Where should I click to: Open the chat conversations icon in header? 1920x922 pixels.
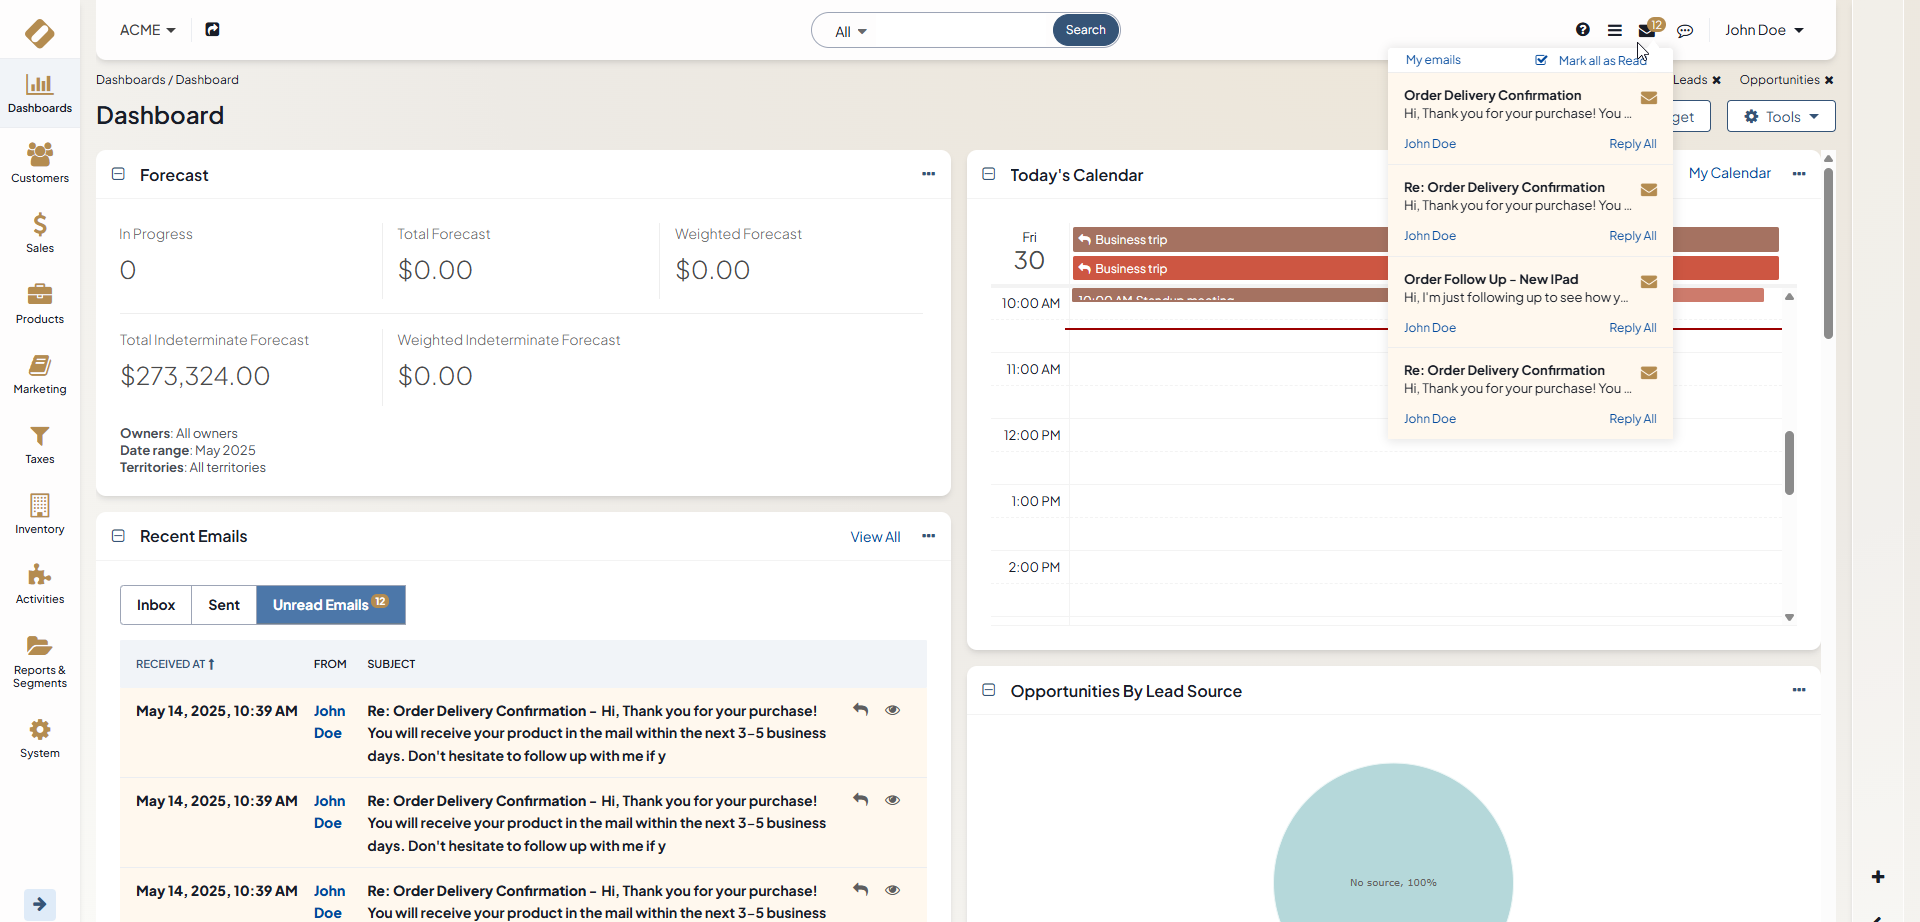pyautogui.click(x=1685, y=31)
